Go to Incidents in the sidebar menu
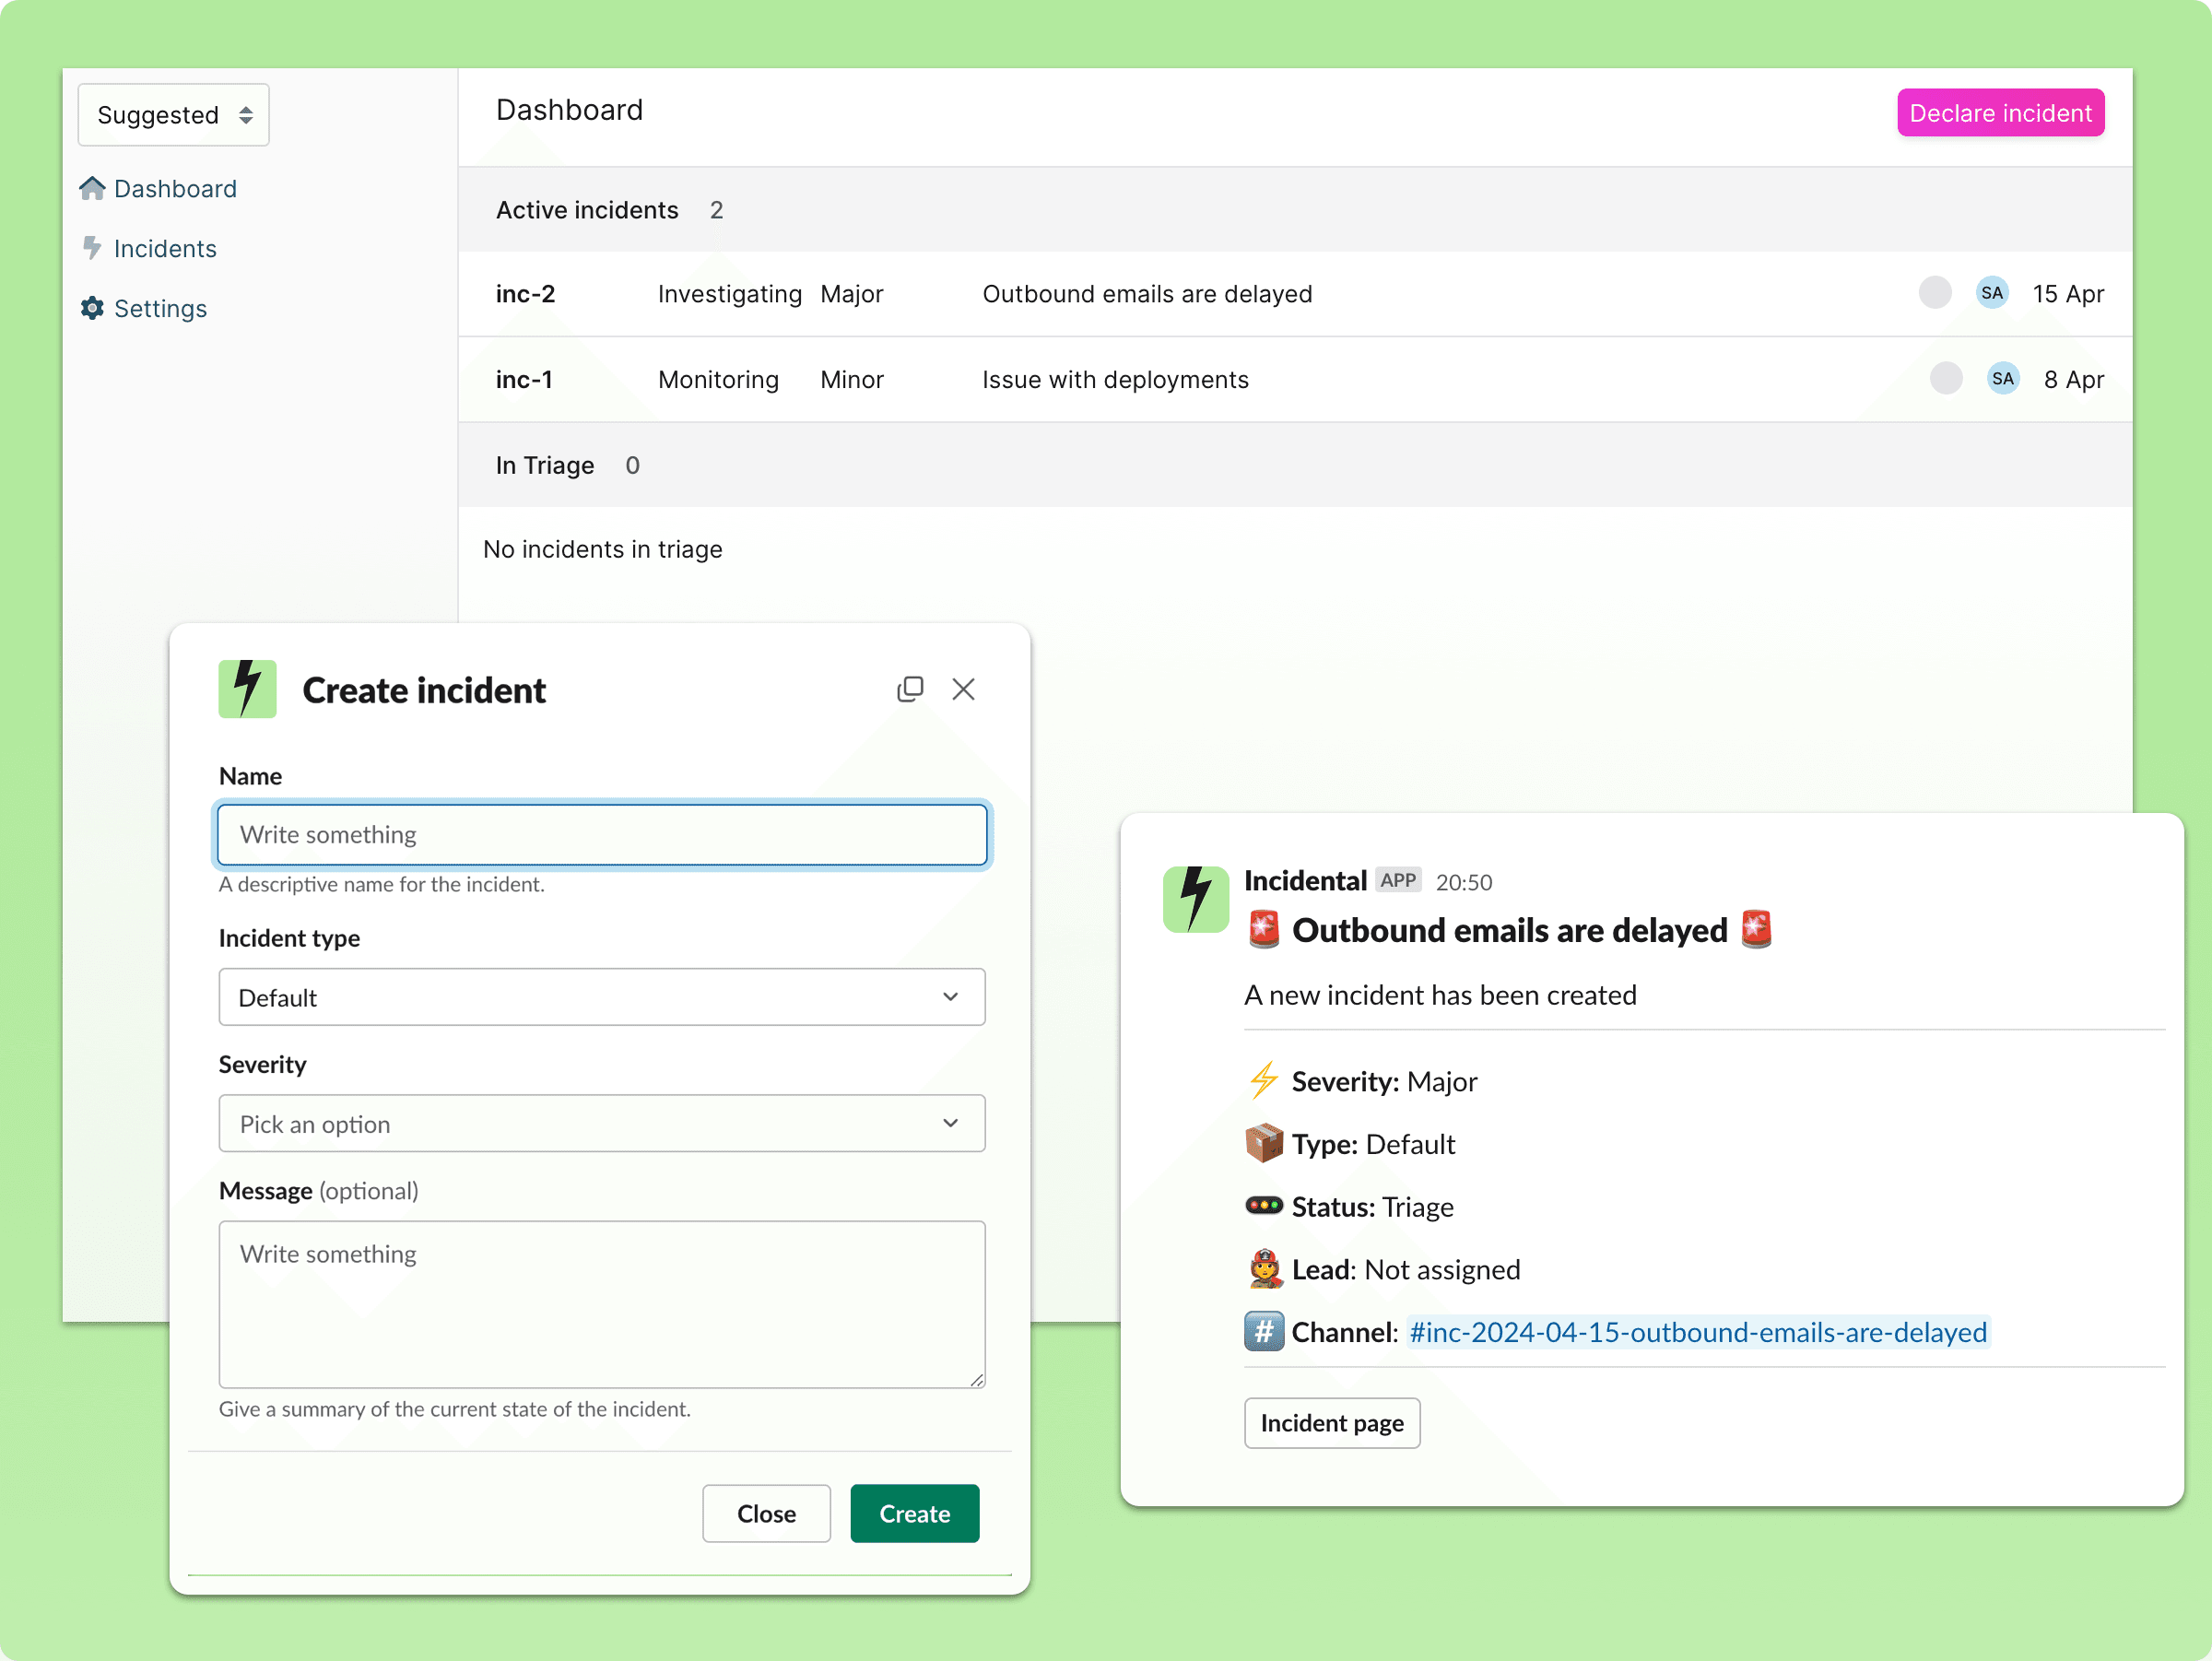Viewport: 2212px width, 1661px height. click(x=165, y=249)
